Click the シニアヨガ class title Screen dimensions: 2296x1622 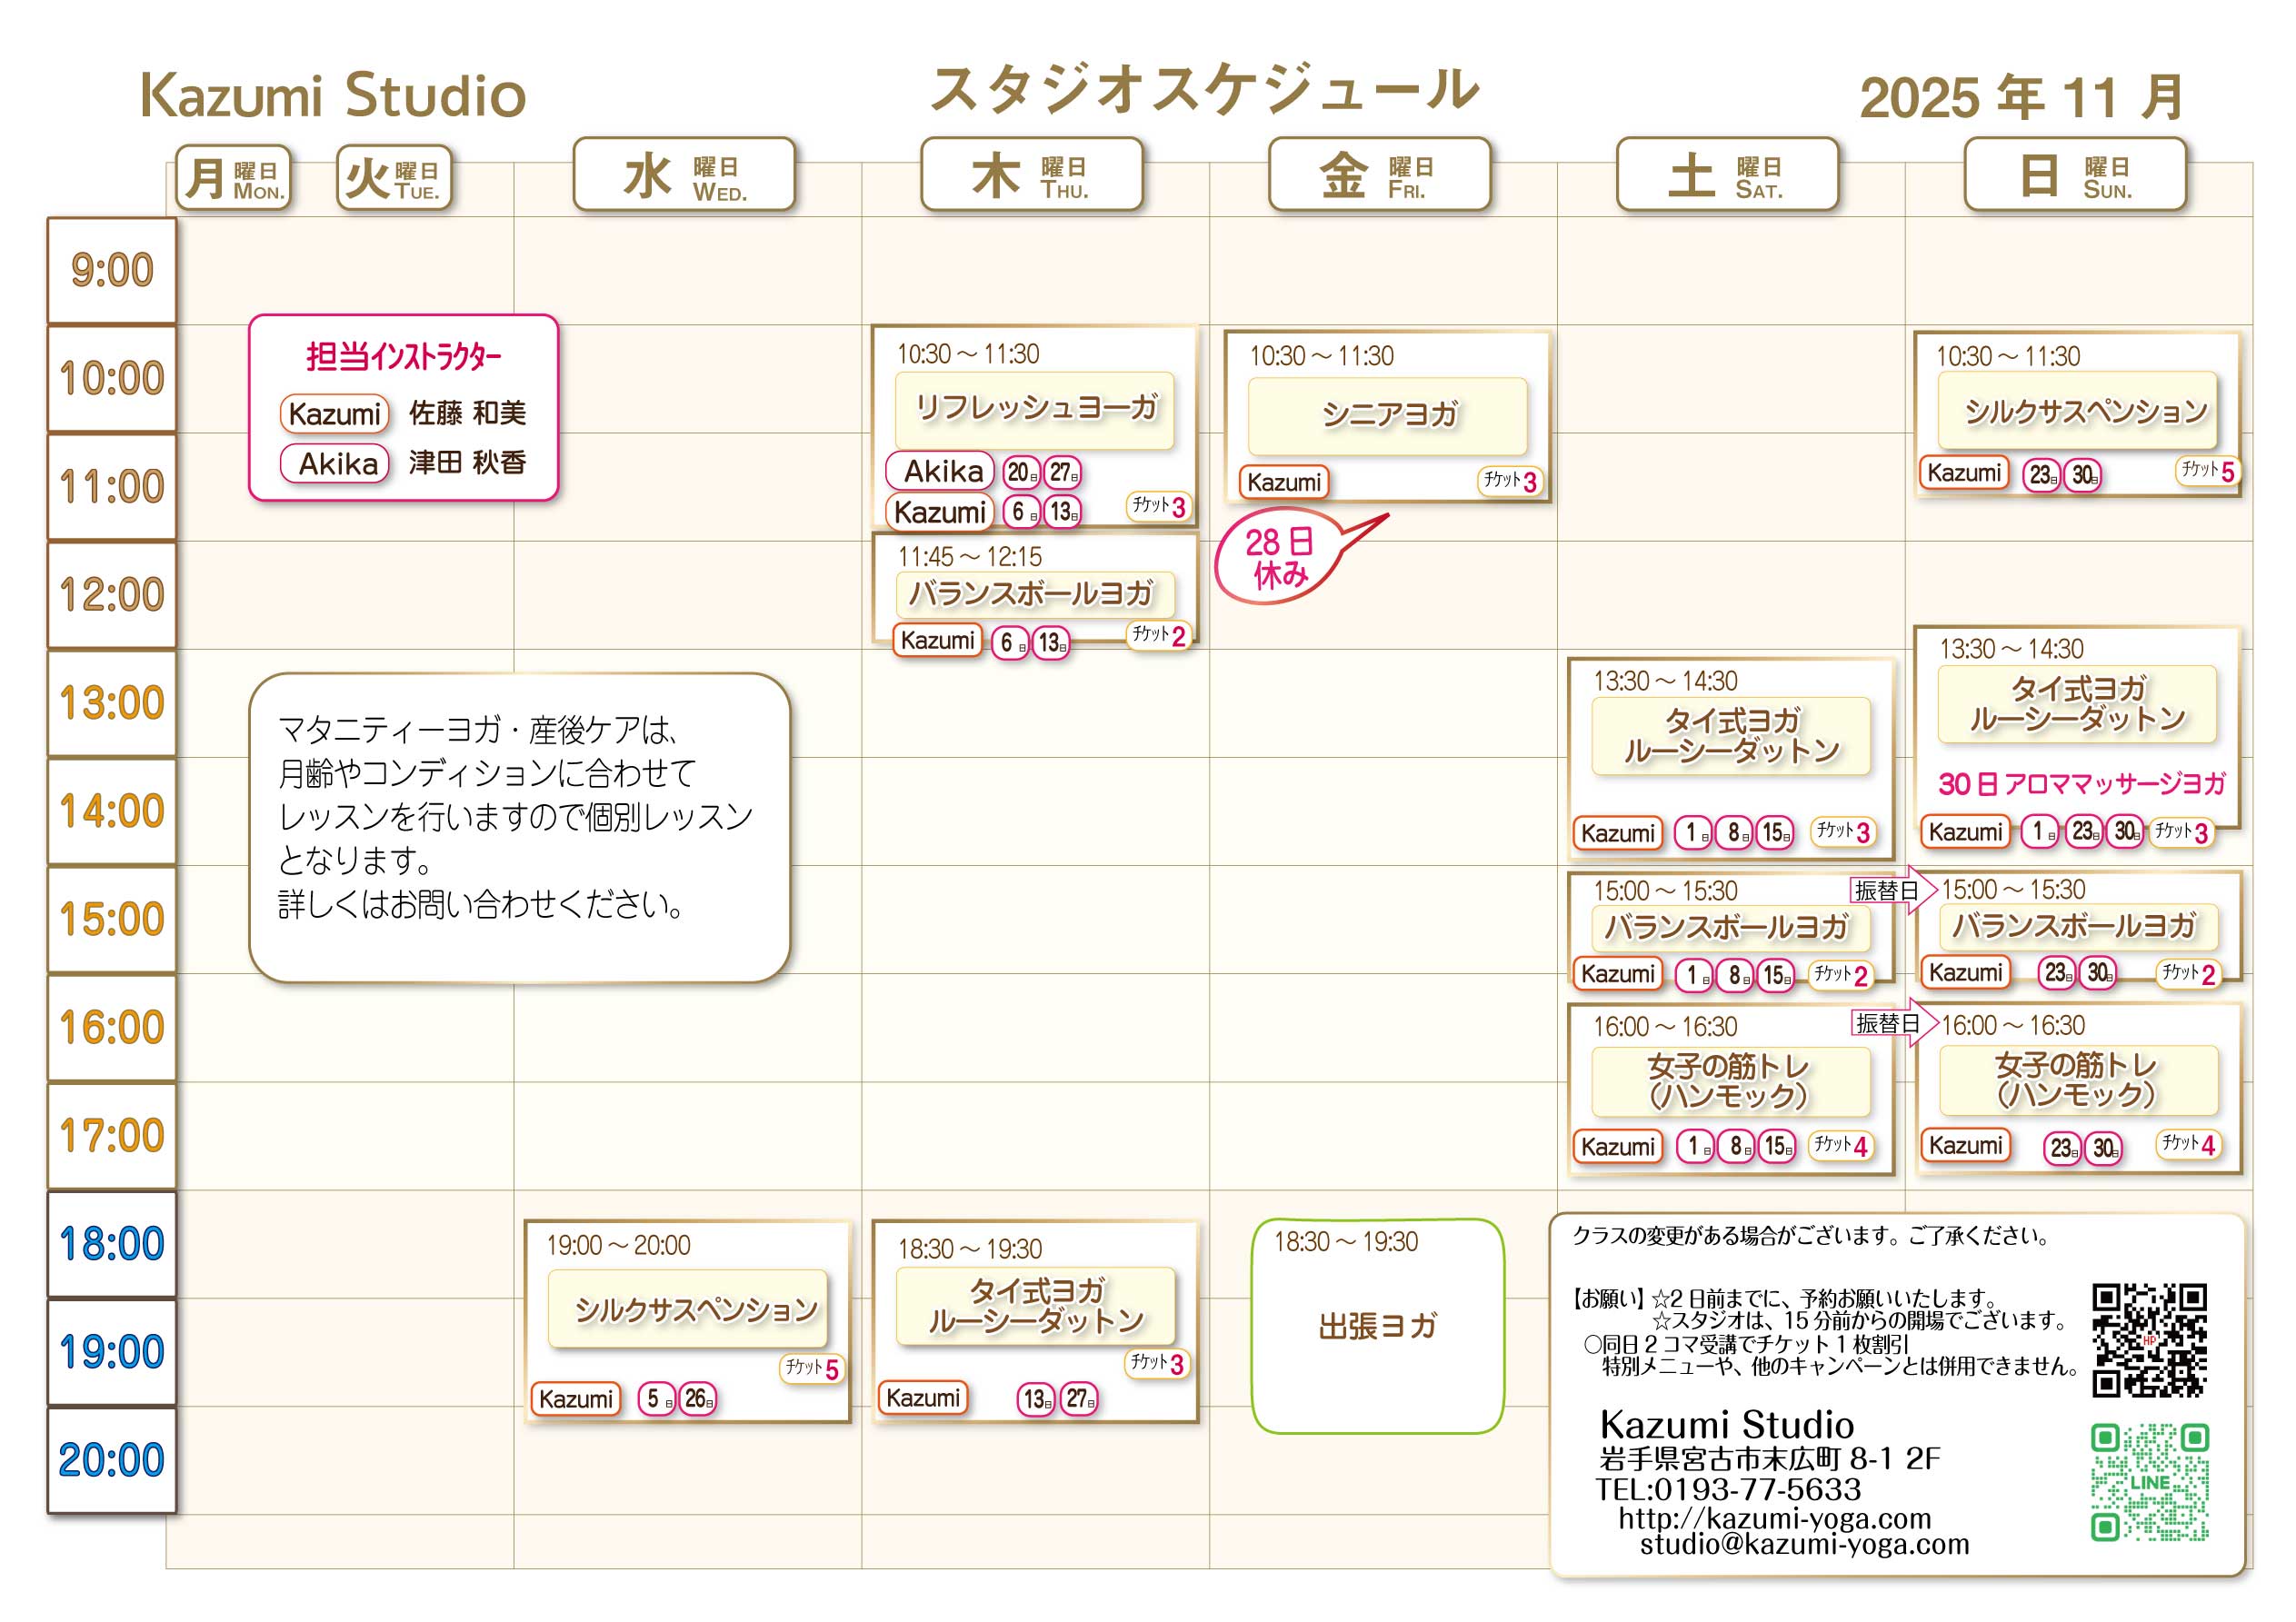tap(1388, 415)
